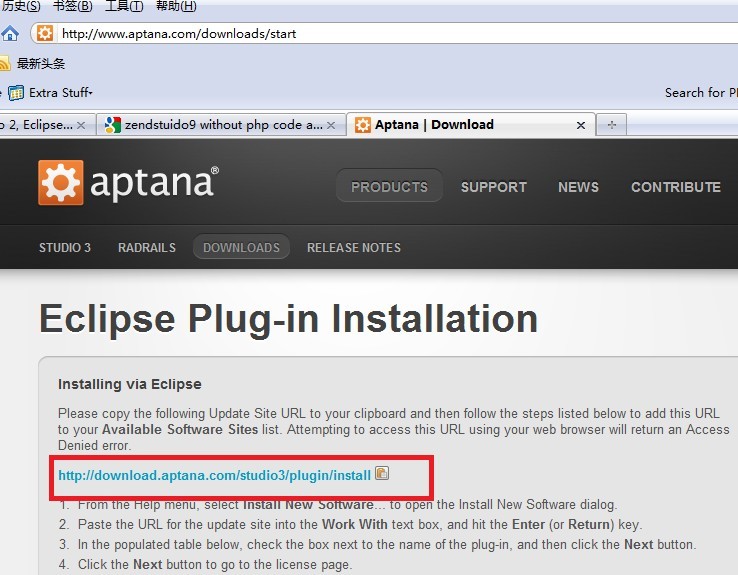The image size is (738, 575).
Task: Click the aptana wordmark logo text
Action: point(154,183)
